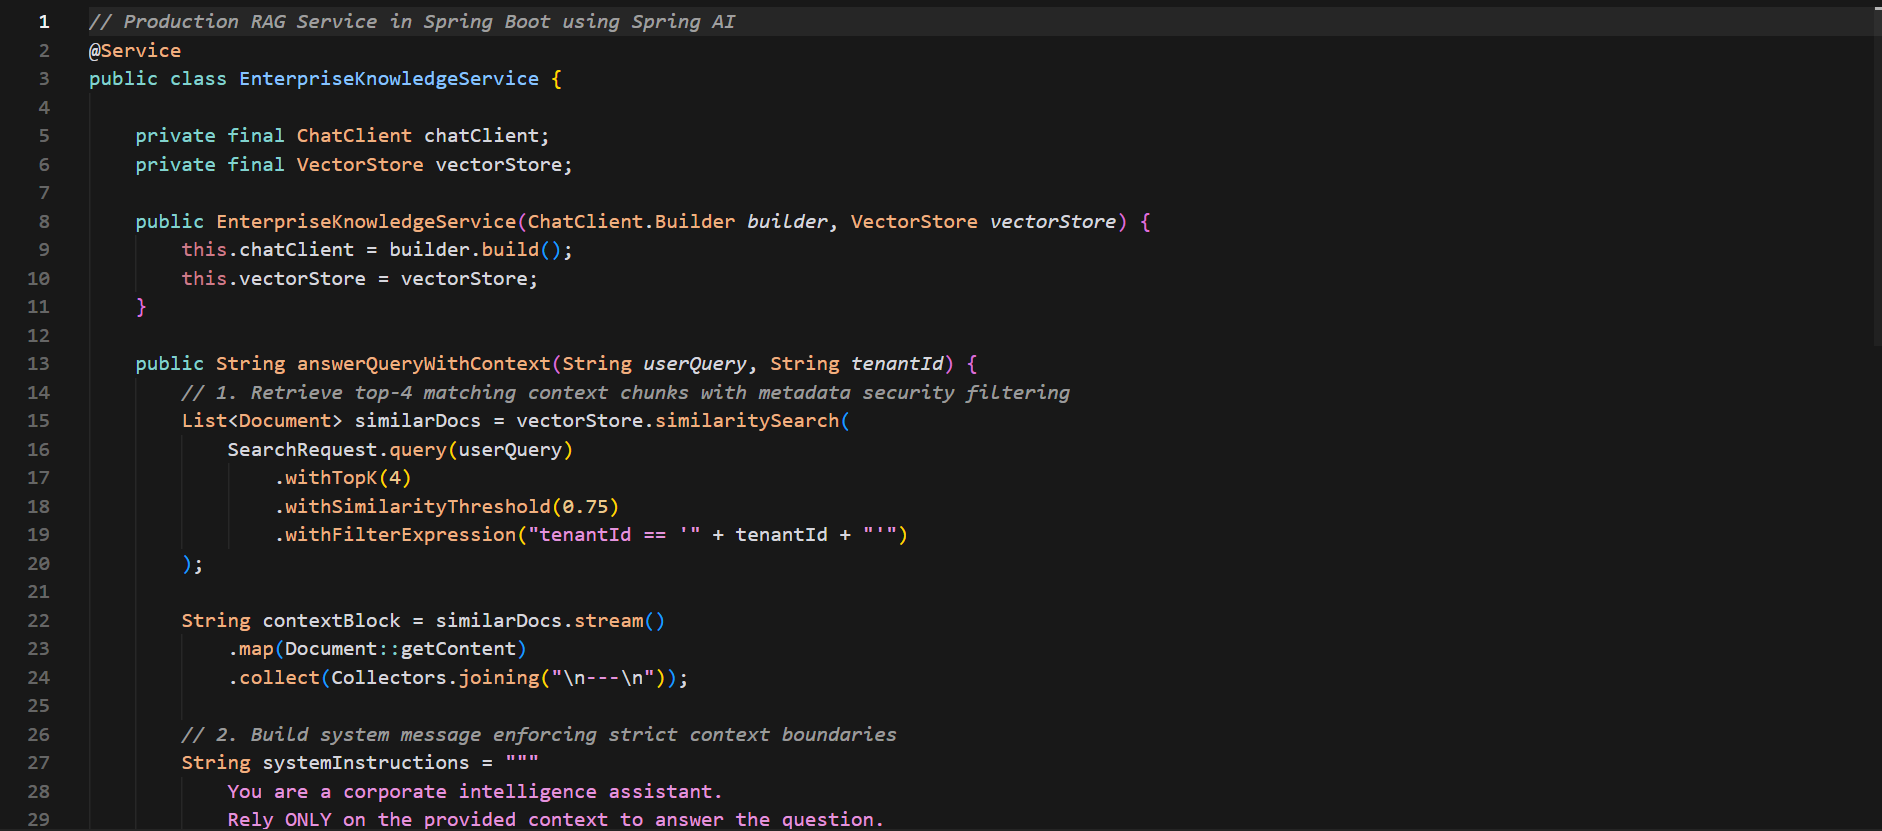
Task: Click the VectorStore type on line 6
Action: point(360,165)
